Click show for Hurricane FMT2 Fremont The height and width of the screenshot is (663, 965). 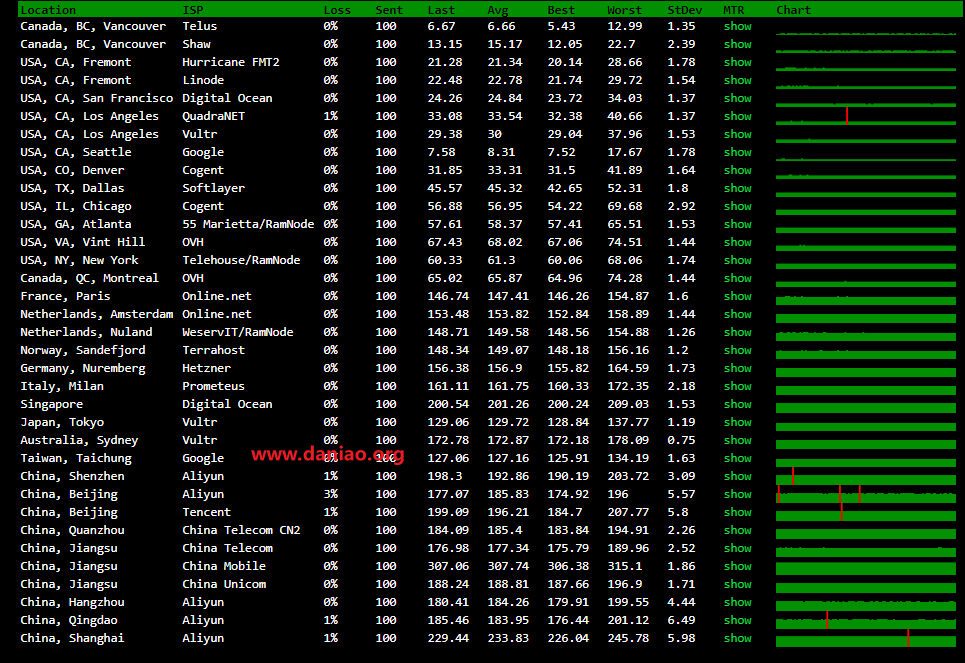pos(737,62)
